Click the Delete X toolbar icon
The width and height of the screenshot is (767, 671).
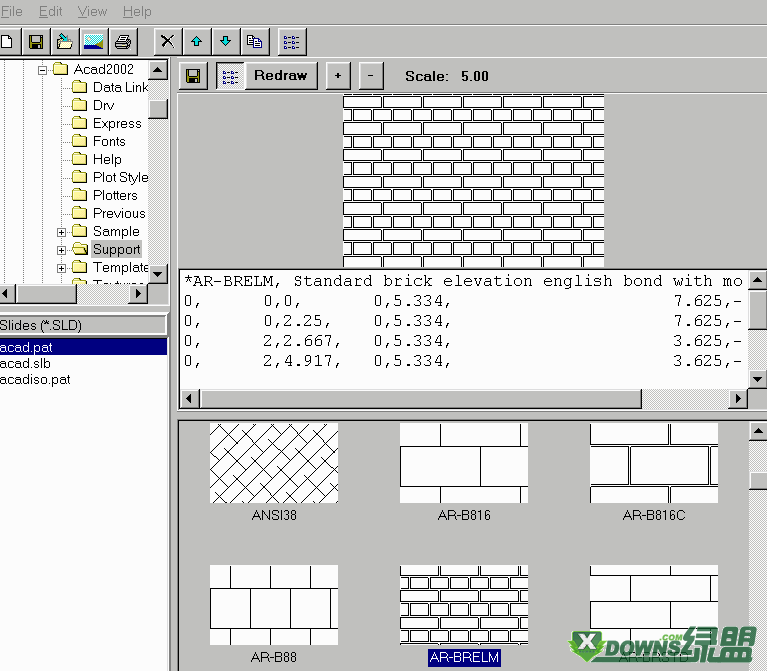click(167, 42)
